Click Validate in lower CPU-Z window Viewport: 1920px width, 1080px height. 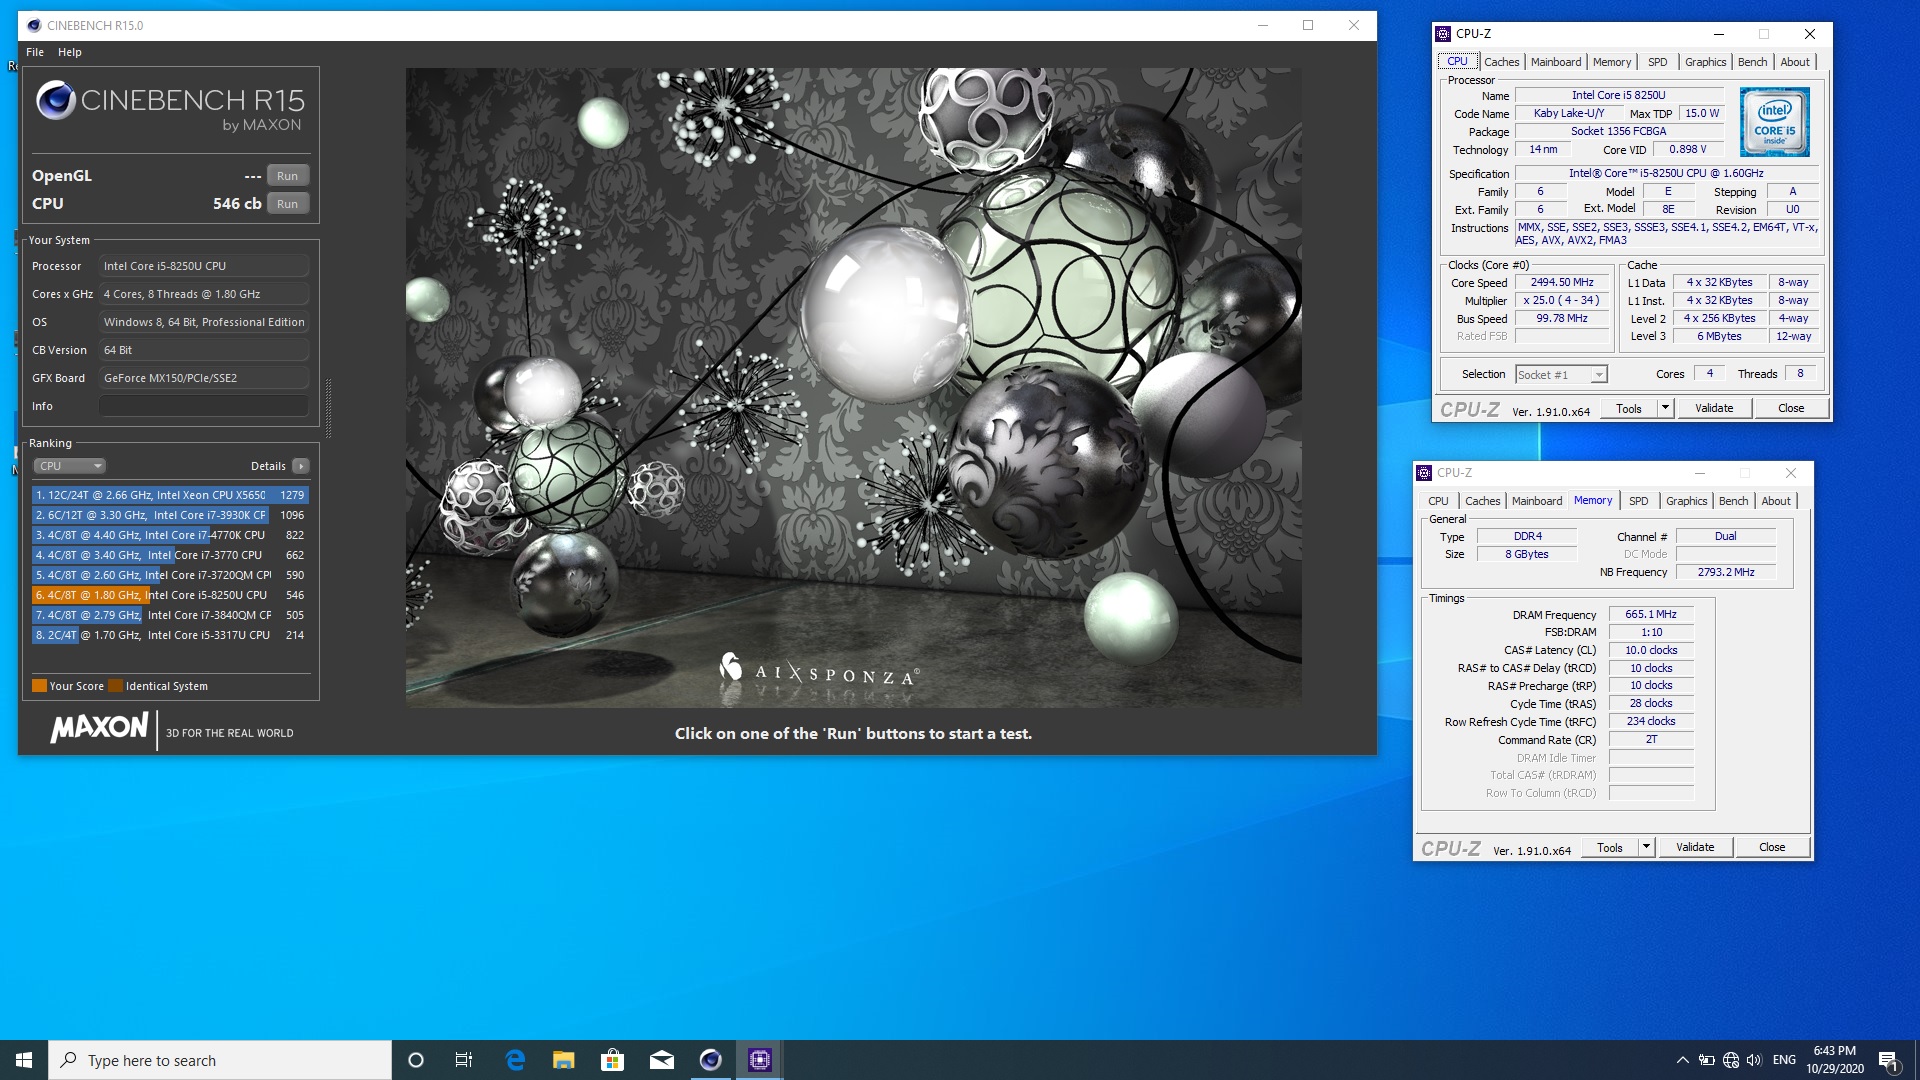(1695, 847)
